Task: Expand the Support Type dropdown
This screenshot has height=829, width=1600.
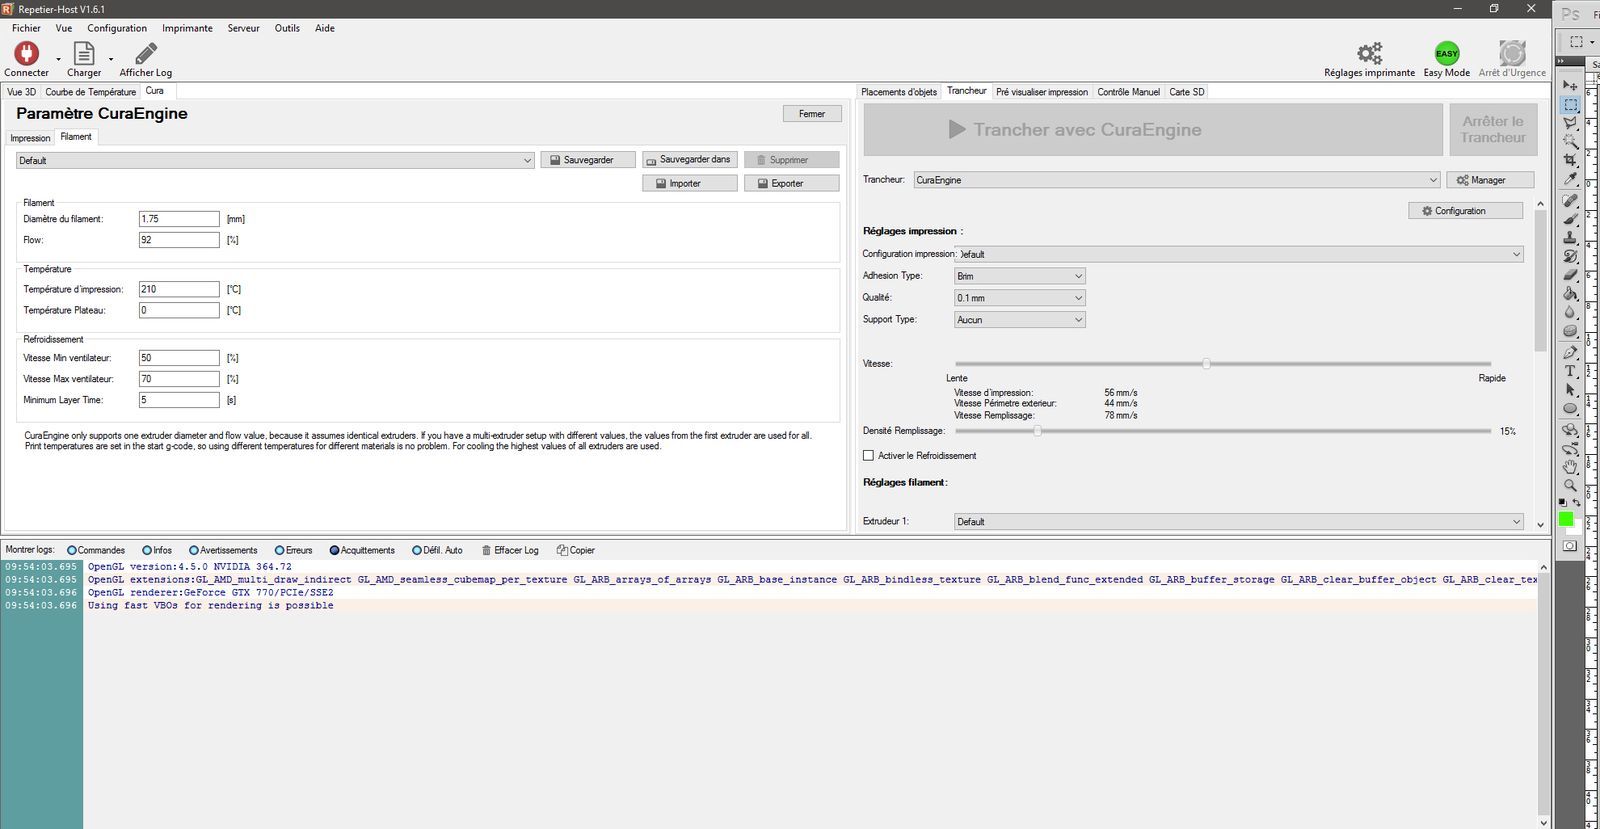Action: click(x=1020, y=320)
